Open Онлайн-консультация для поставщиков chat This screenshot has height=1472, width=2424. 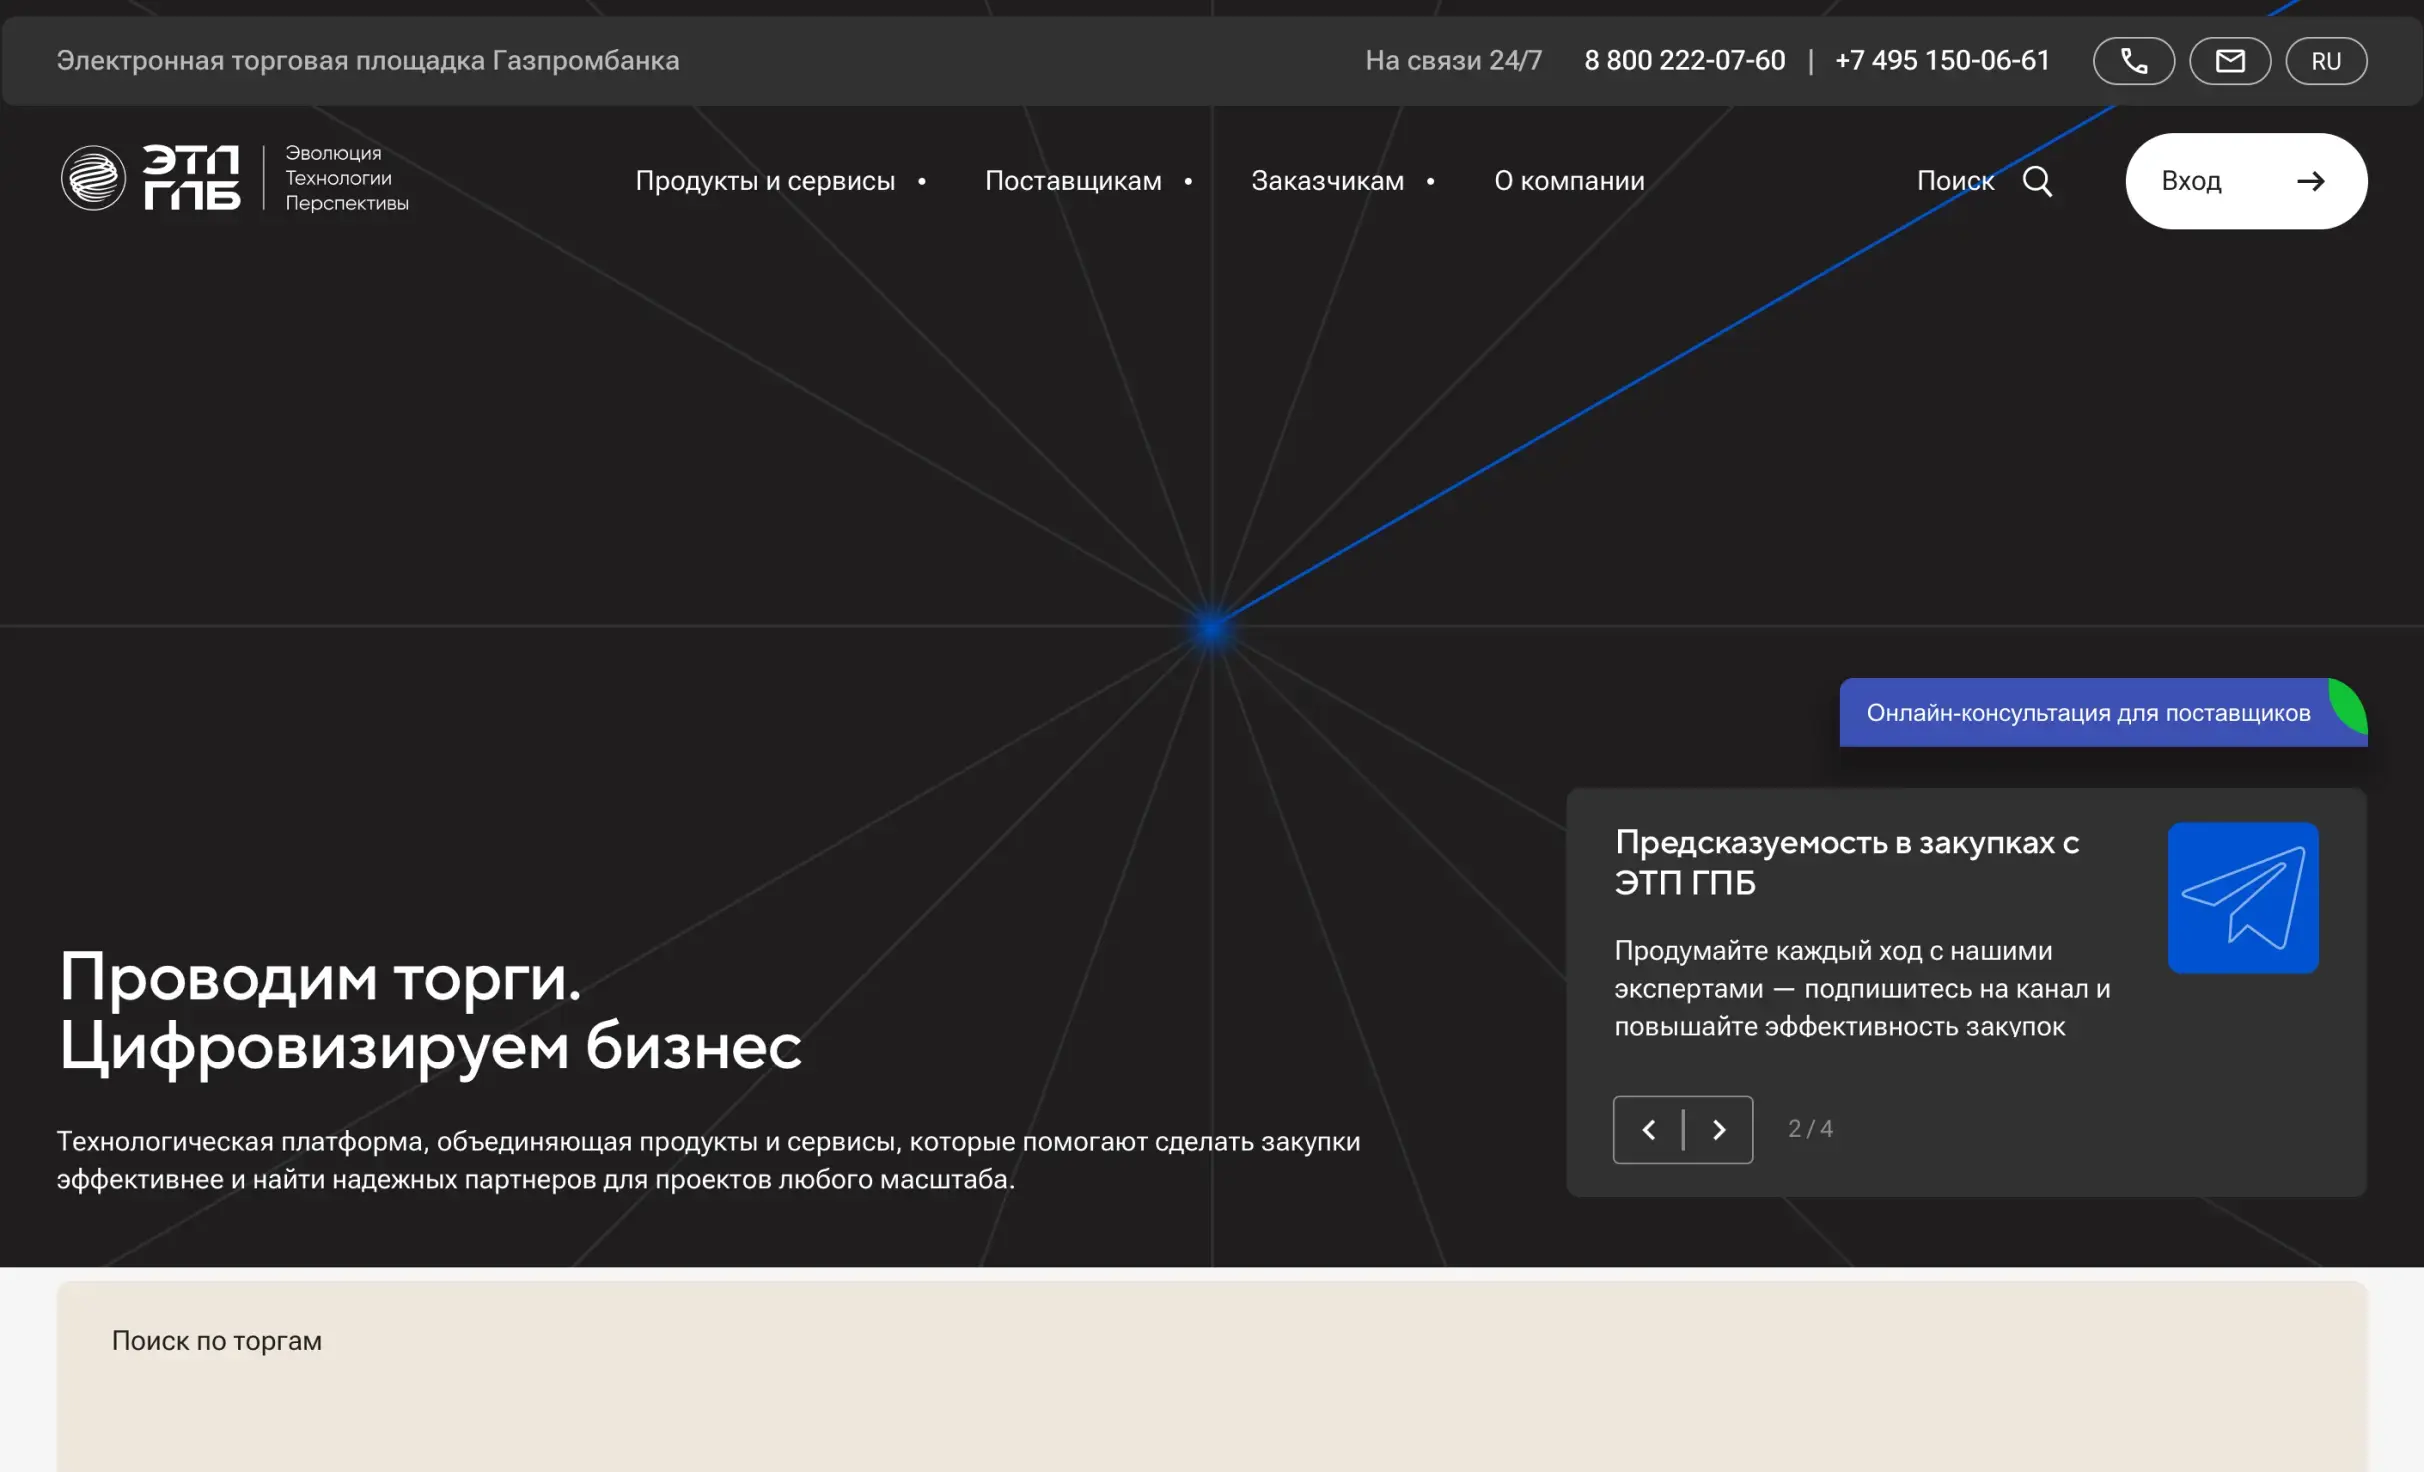coord(2087,713)
